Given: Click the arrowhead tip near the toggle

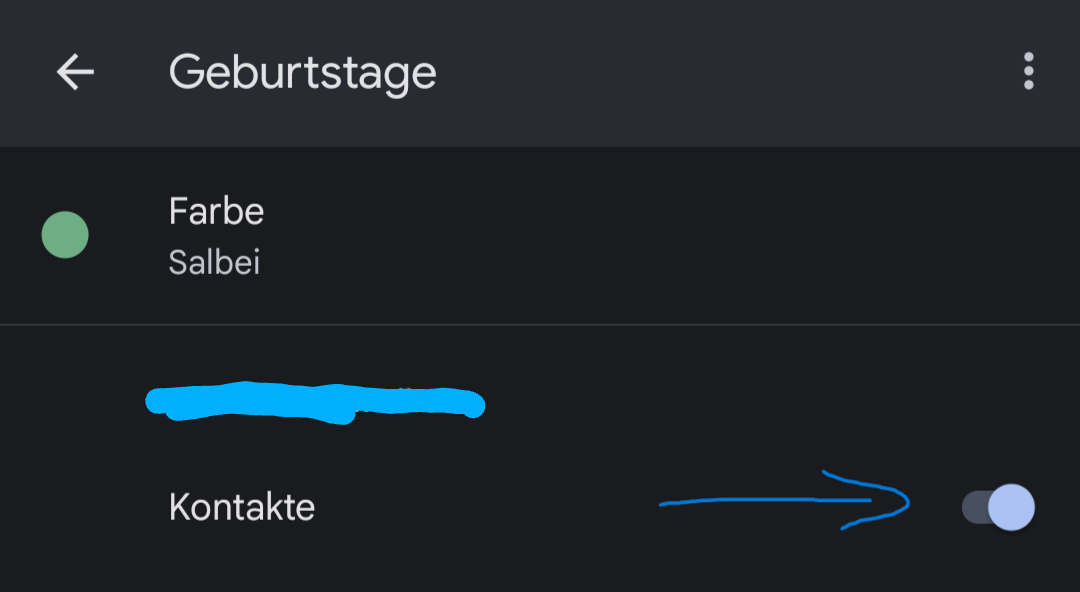Looking at the screenshot, I should pos(903,501).
